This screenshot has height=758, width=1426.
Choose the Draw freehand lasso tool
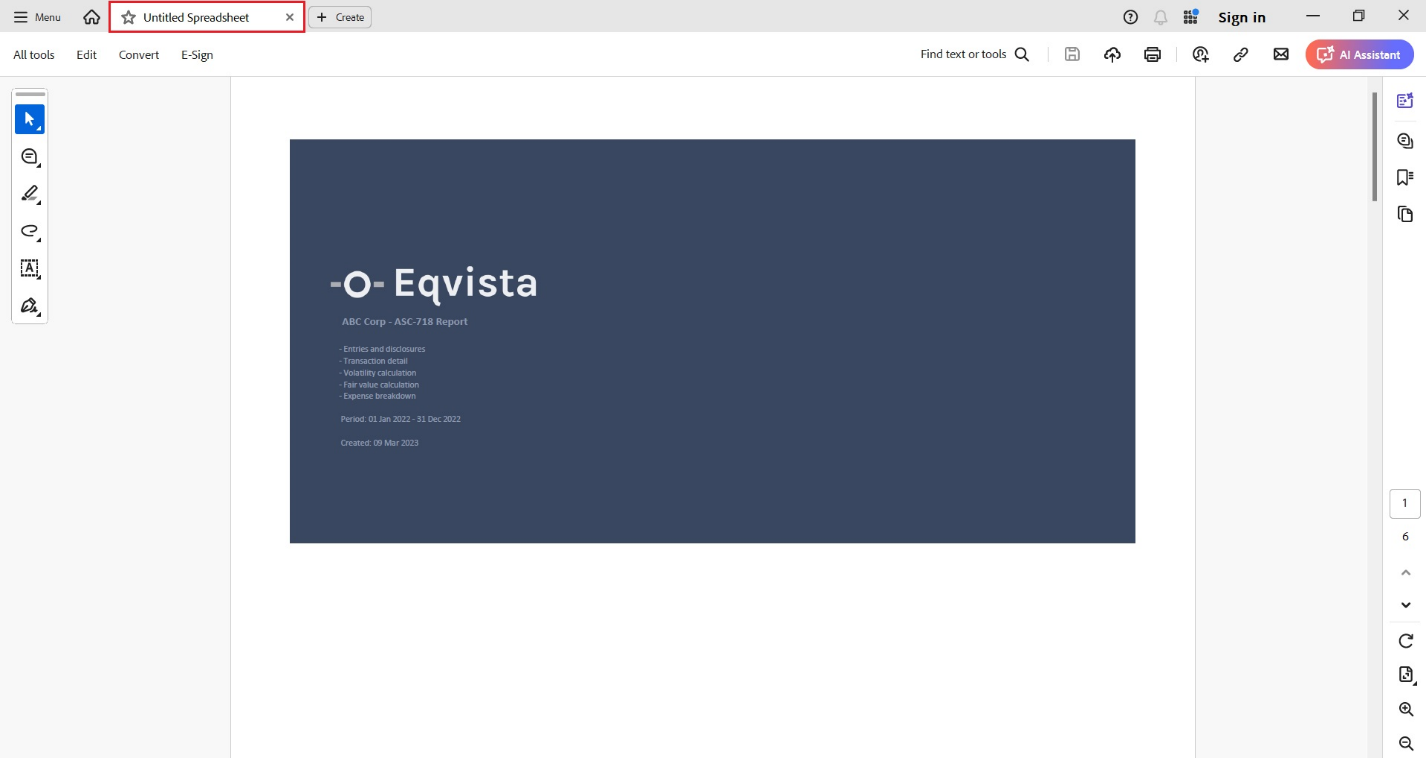[x=30, y=231]
